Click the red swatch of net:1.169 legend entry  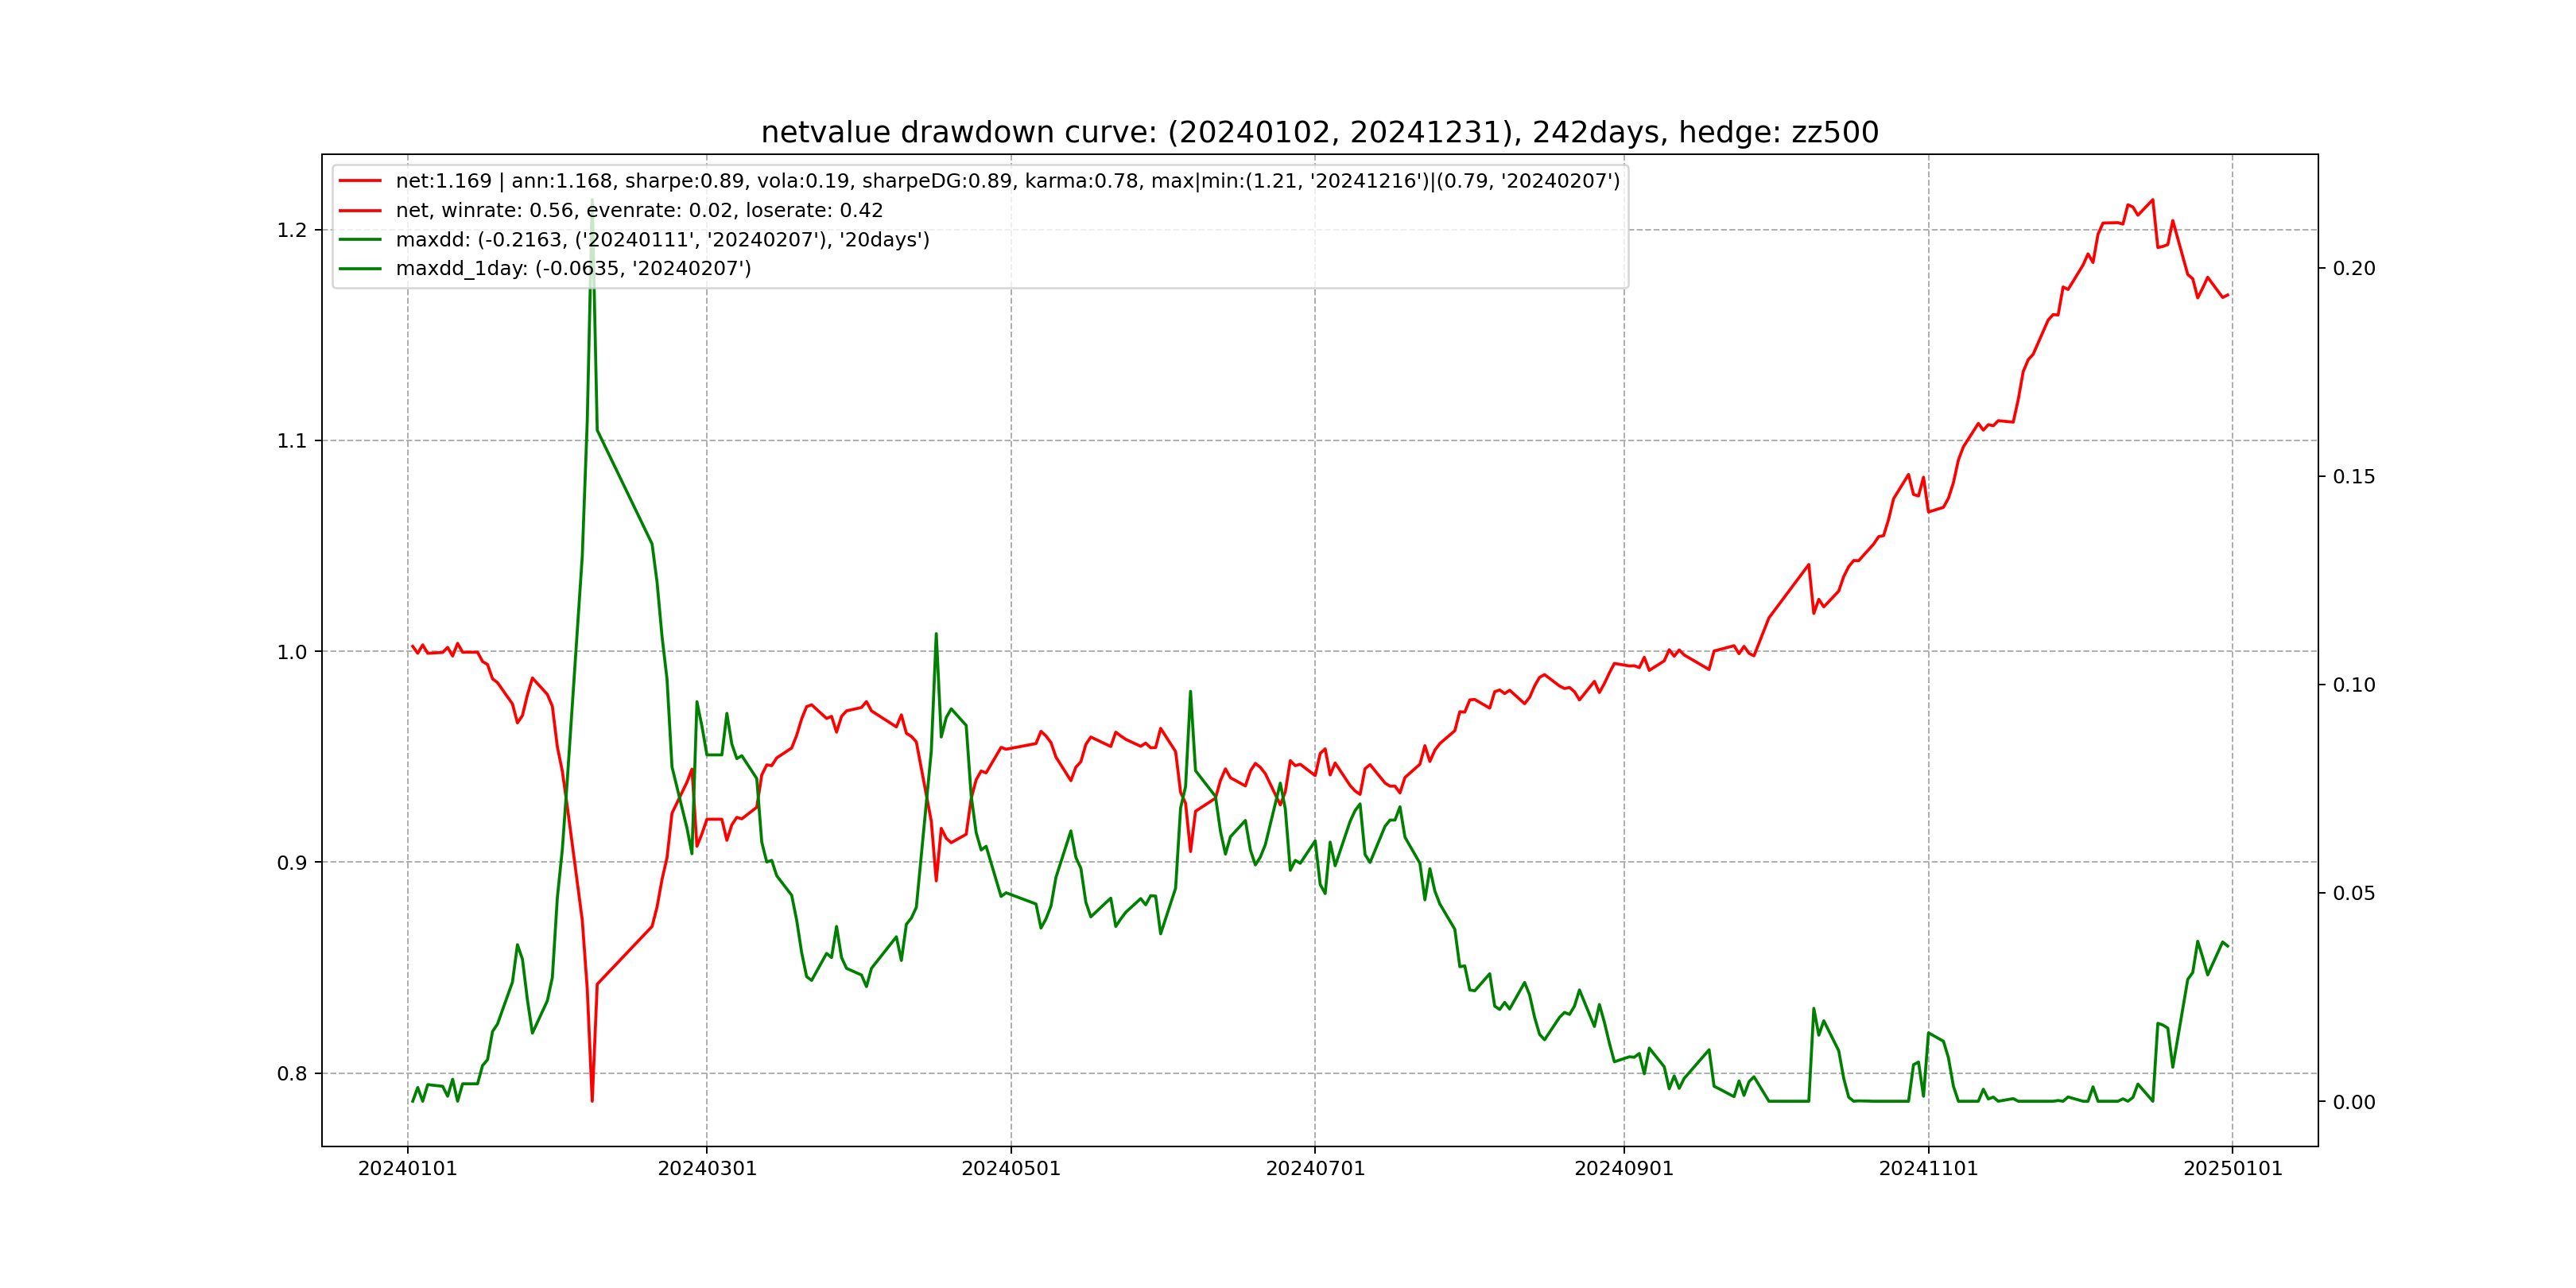[x=360, y=181]
